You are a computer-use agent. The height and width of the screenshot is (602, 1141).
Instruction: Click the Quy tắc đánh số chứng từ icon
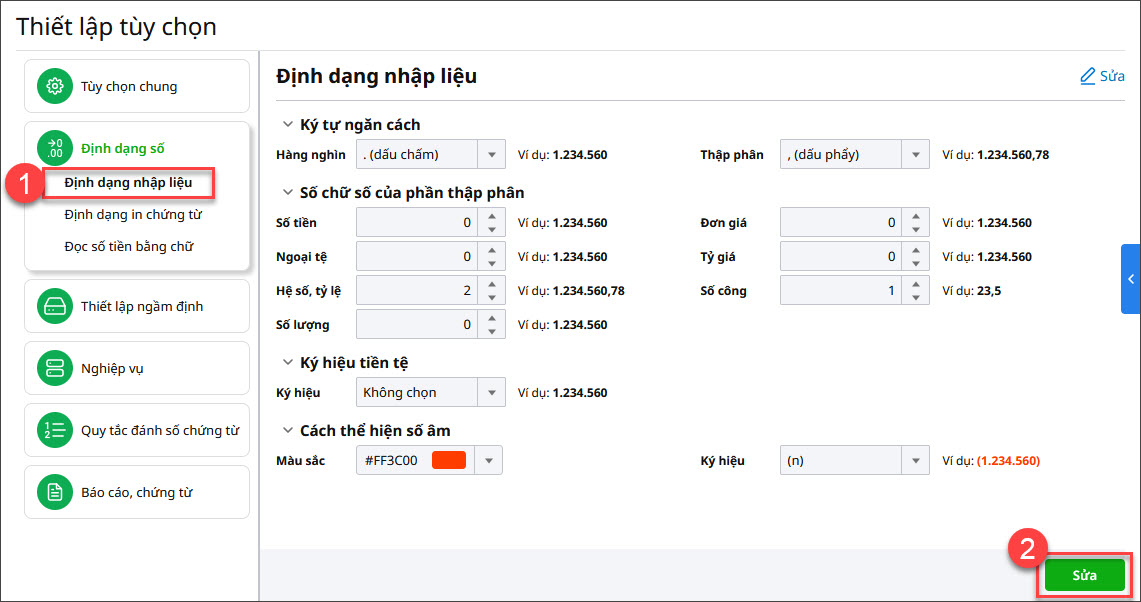coord(55,430)
